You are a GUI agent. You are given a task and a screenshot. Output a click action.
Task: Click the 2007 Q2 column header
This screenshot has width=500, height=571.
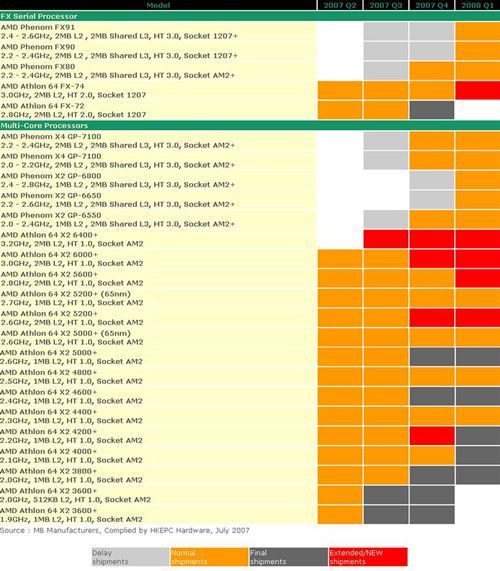point(340,5)
